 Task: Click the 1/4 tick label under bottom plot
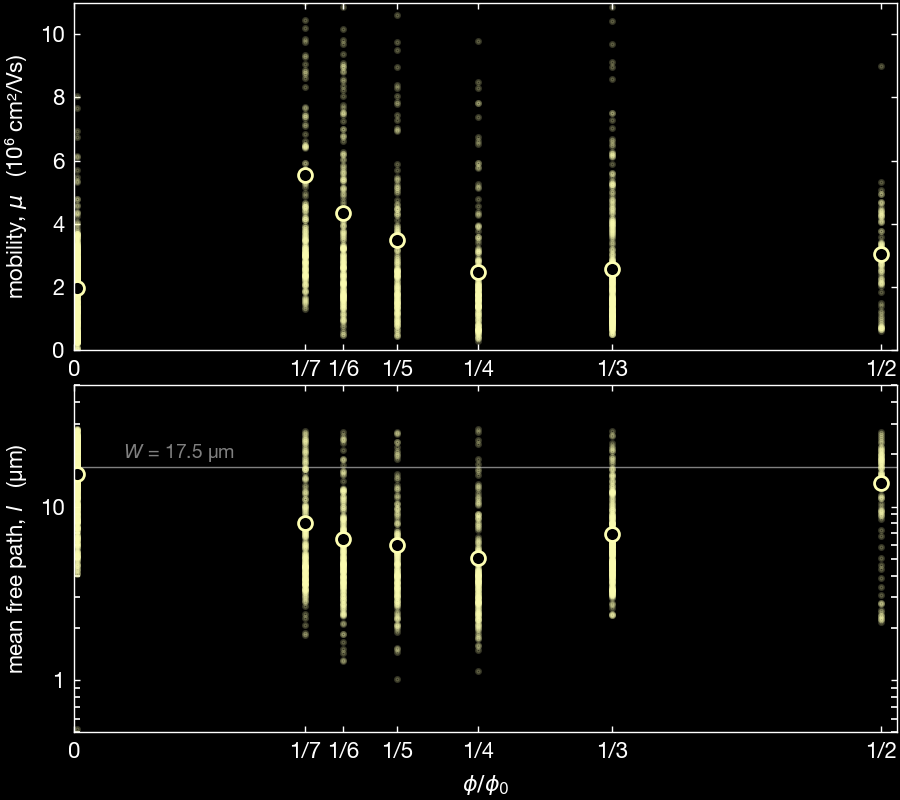coord(478,750)
